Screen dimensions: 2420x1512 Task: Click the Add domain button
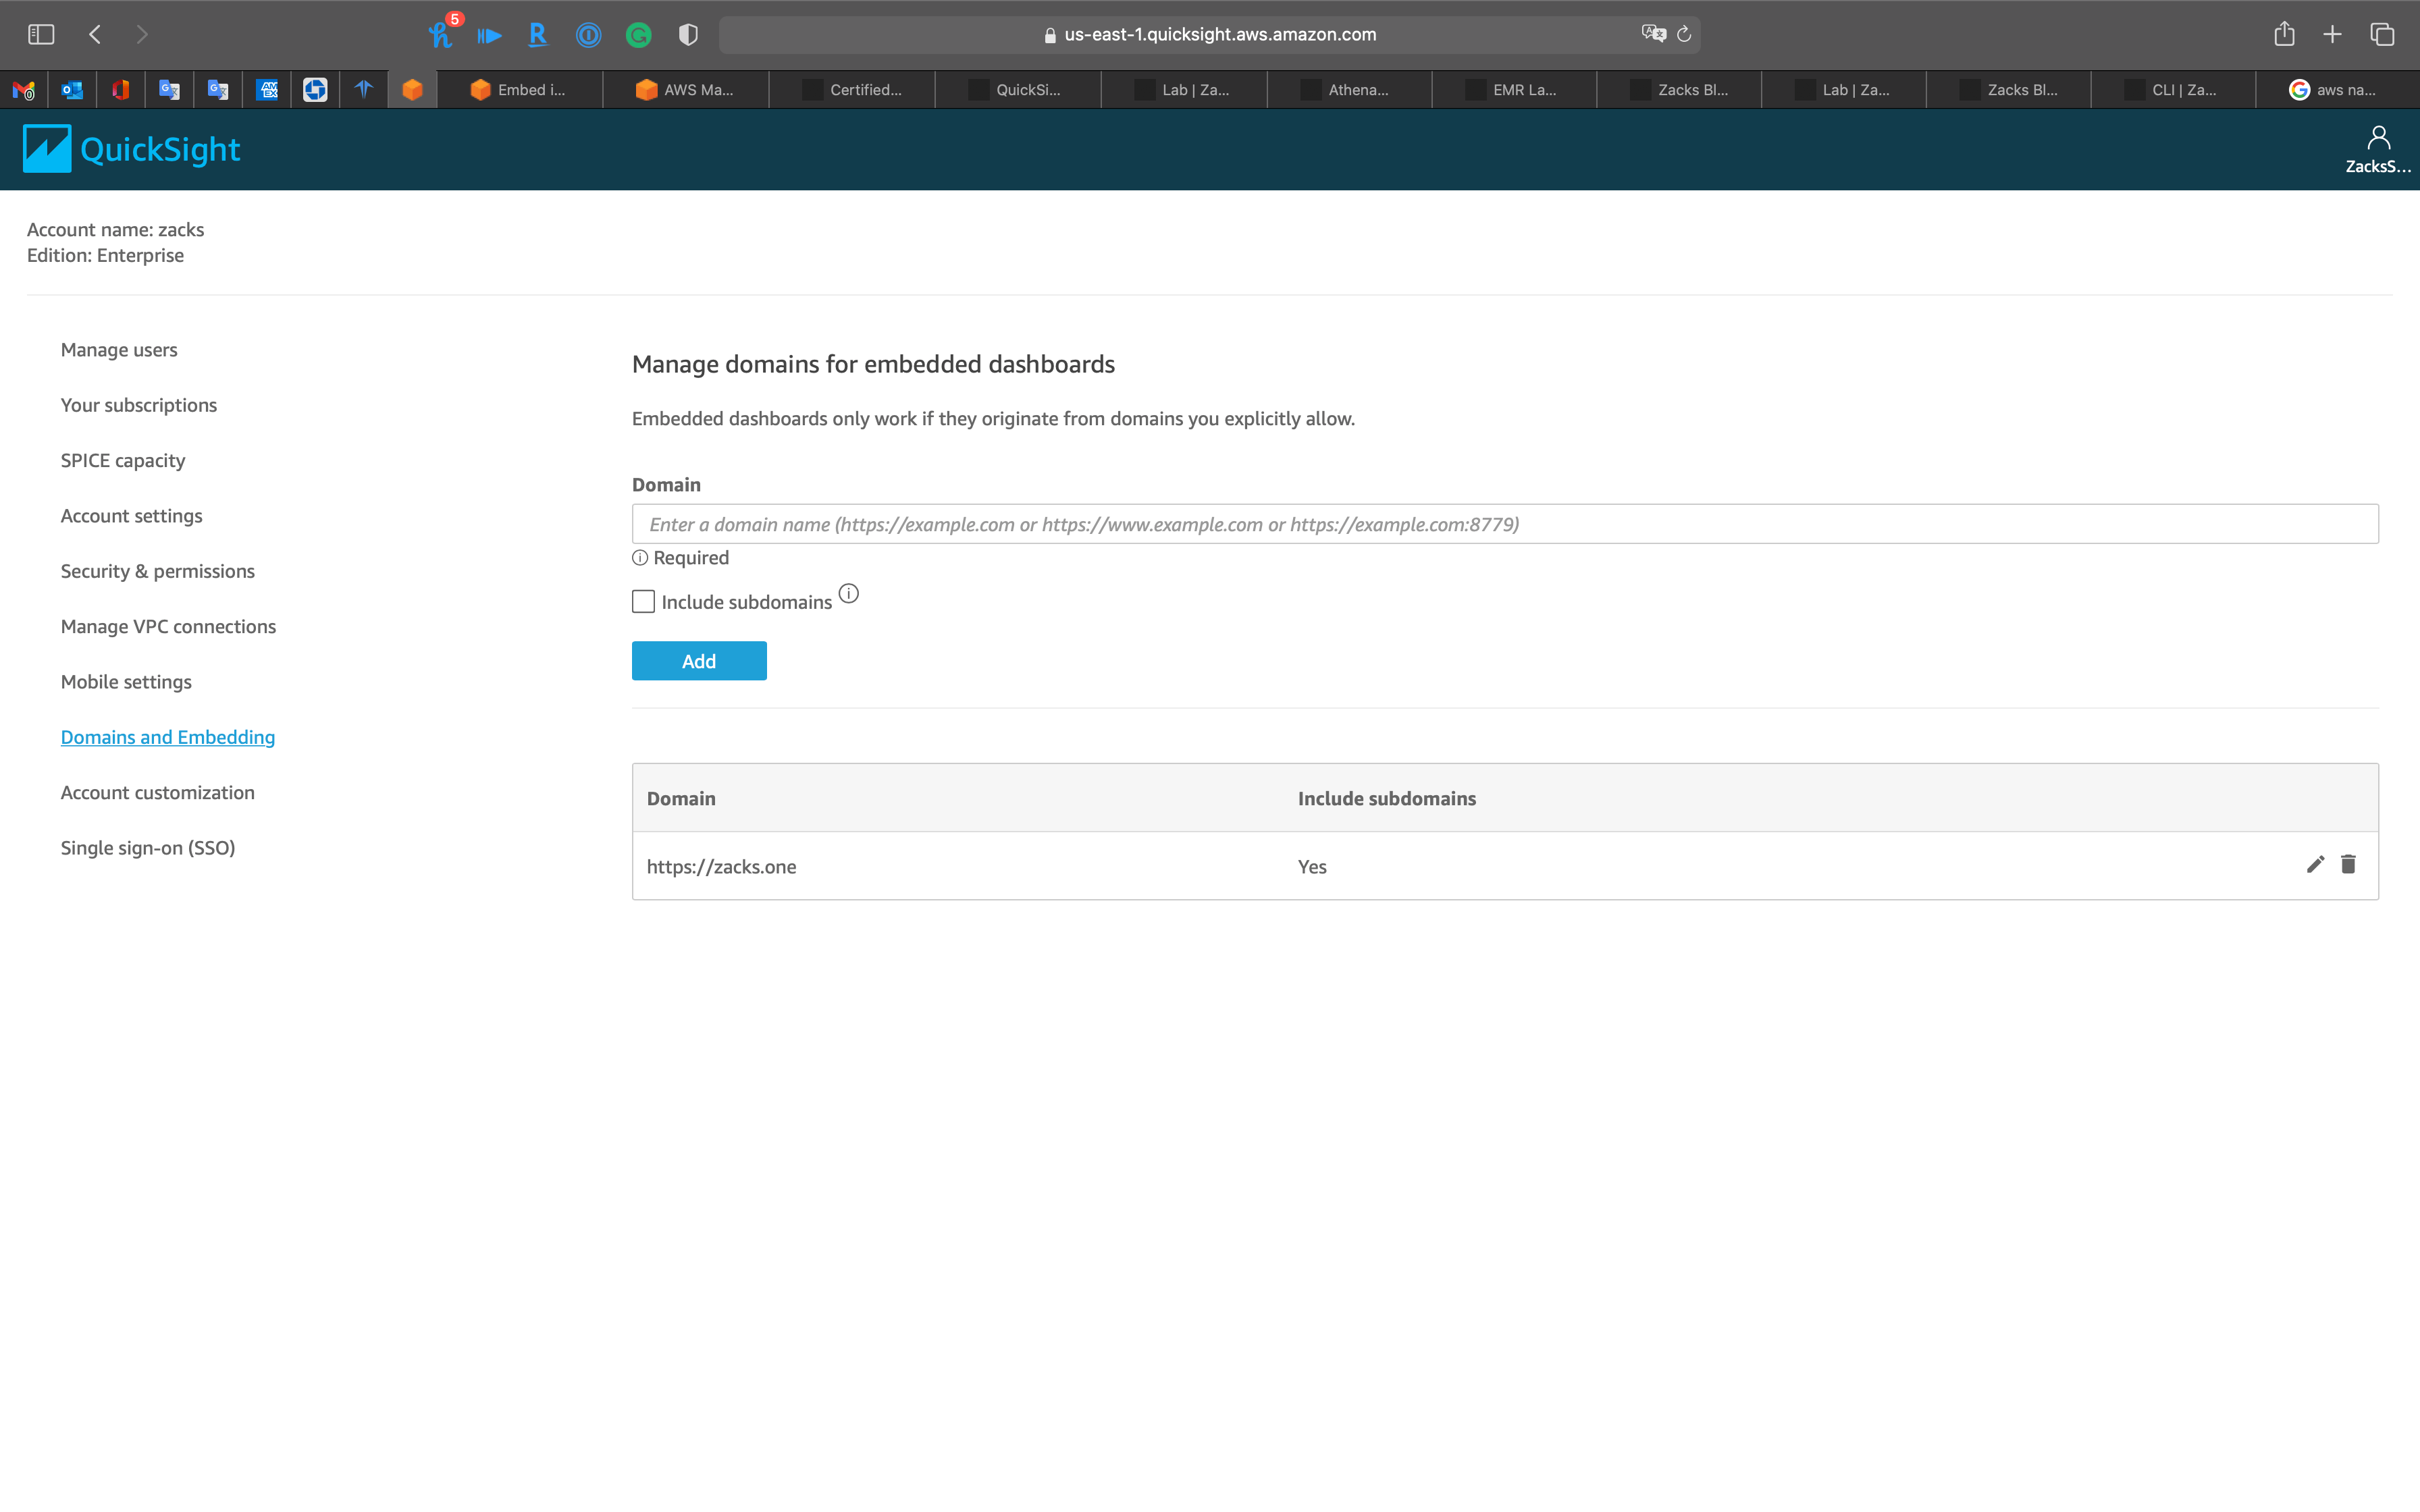(x=698, y=660)
